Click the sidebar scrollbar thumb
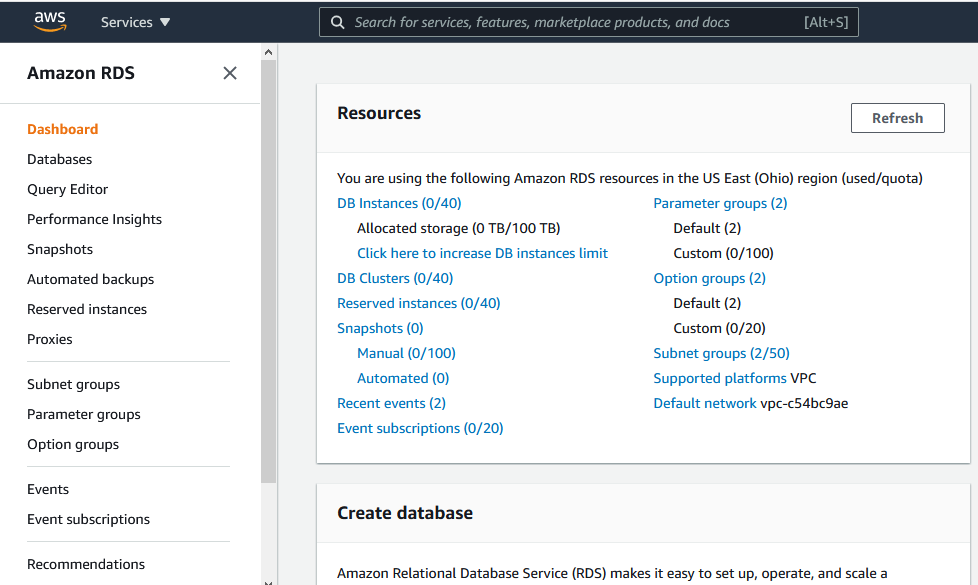 [269, 271]
